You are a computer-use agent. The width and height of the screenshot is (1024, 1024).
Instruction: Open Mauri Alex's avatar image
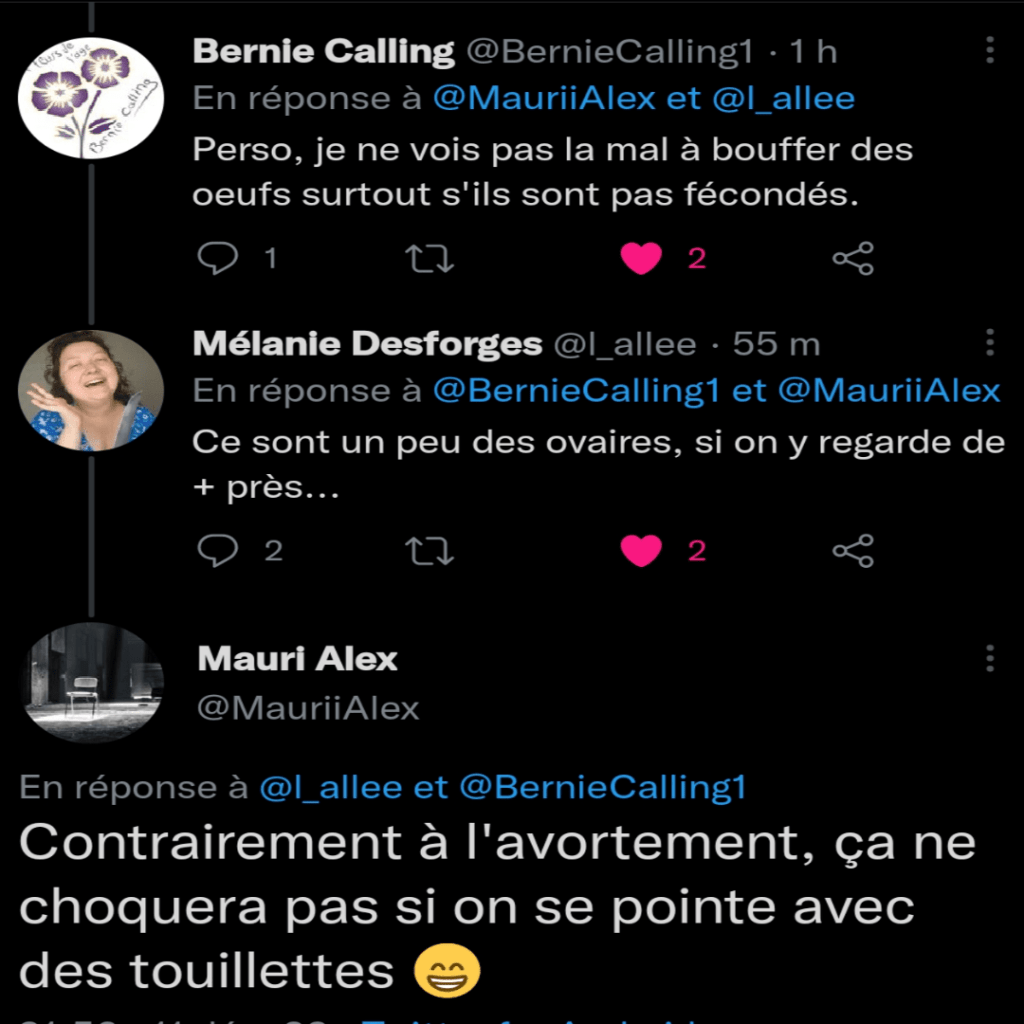pos(91,682)
